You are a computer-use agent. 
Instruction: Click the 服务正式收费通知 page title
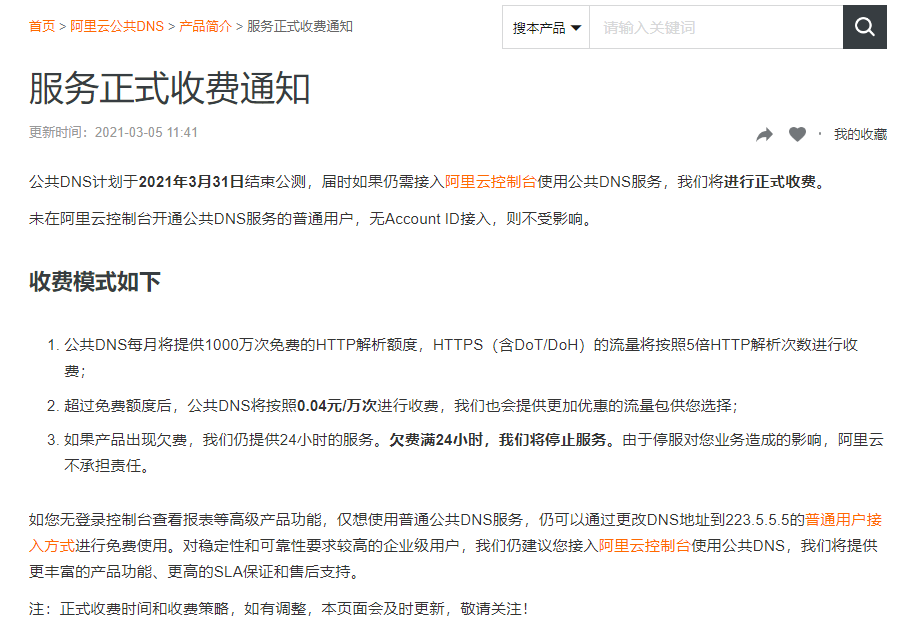pyautogui.click(x=170, y=88)
